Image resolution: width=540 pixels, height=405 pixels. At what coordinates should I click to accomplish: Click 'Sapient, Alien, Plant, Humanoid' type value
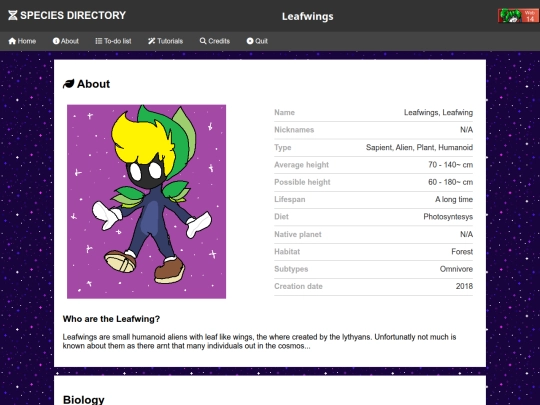pos(419,147)
